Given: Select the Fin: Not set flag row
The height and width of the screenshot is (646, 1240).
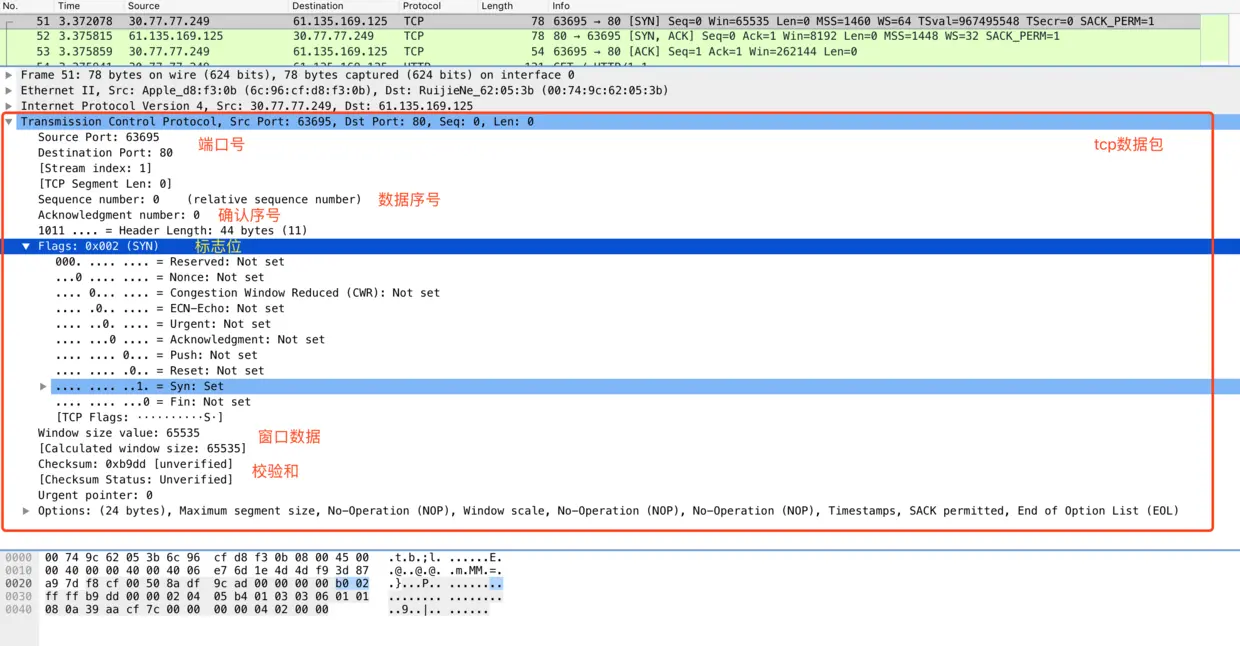Looking at the screenshot, I should (x=153, y=402).
